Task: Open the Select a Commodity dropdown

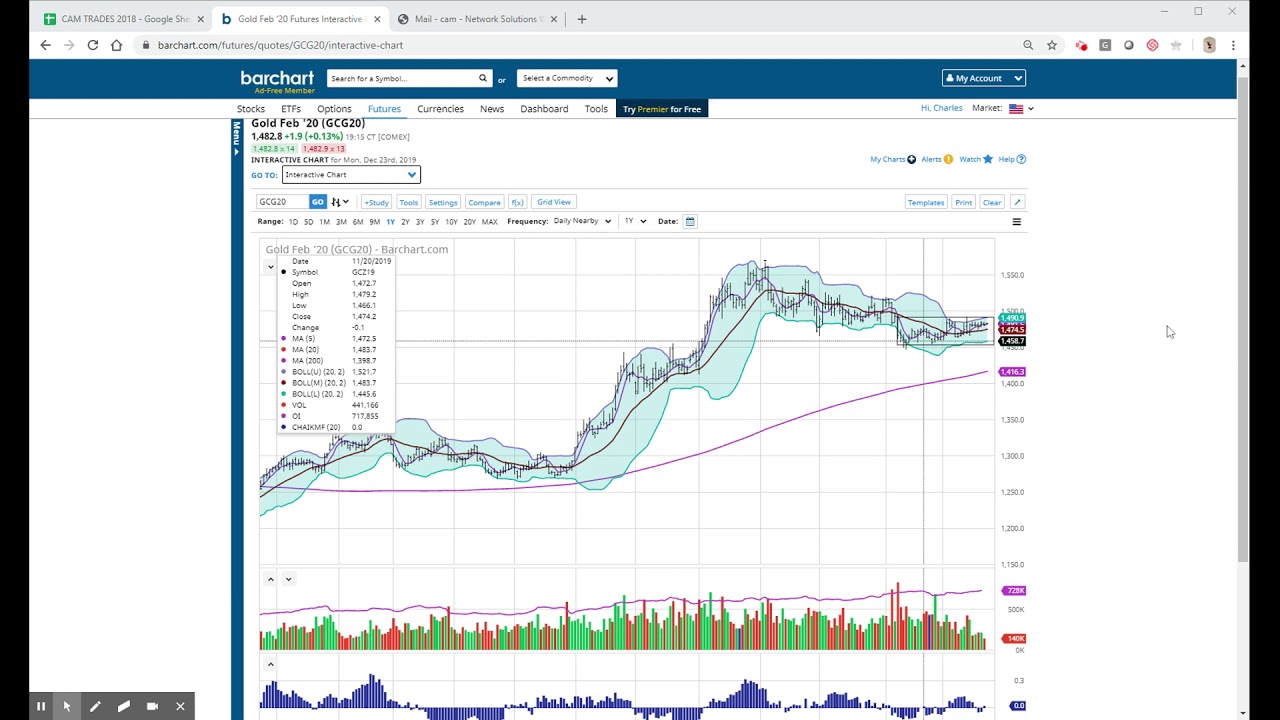Action: point(567,78)
